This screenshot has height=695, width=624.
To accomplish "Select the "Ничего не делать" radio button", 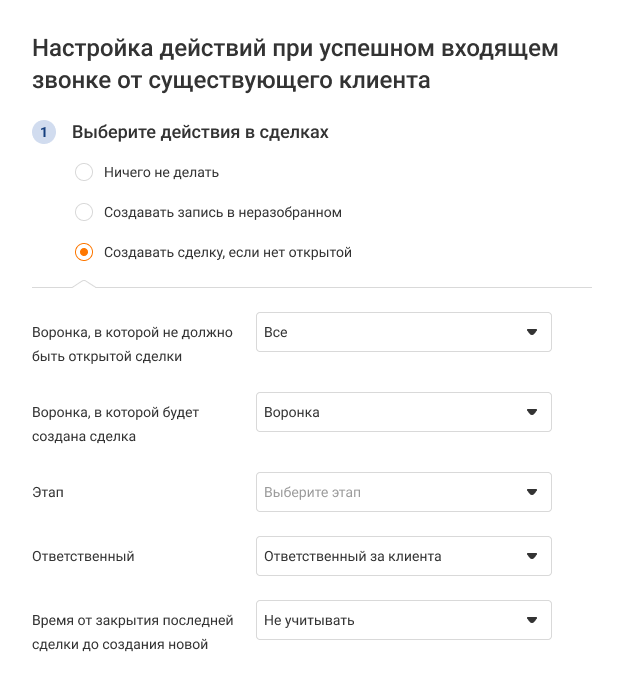I will pos(84,172).
